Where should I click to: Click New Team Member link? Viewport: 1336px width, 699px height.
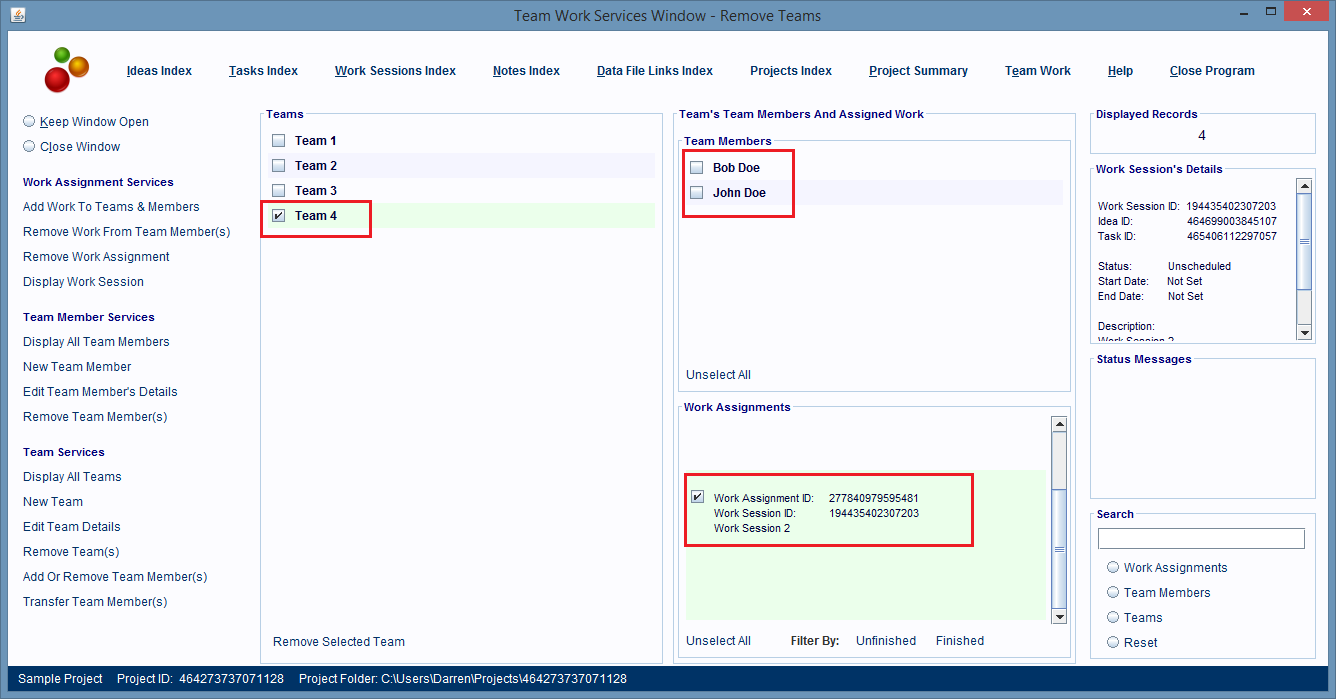click(x=77, y=367)
